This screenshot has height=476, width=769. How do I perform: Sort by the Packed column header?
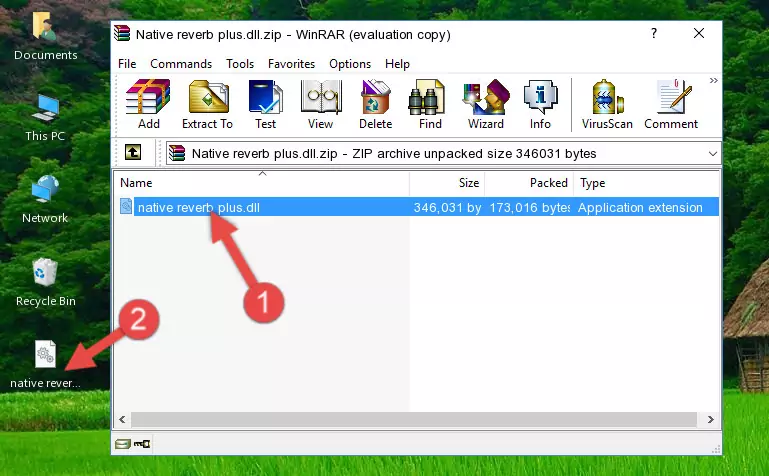(x=529, y=183)
